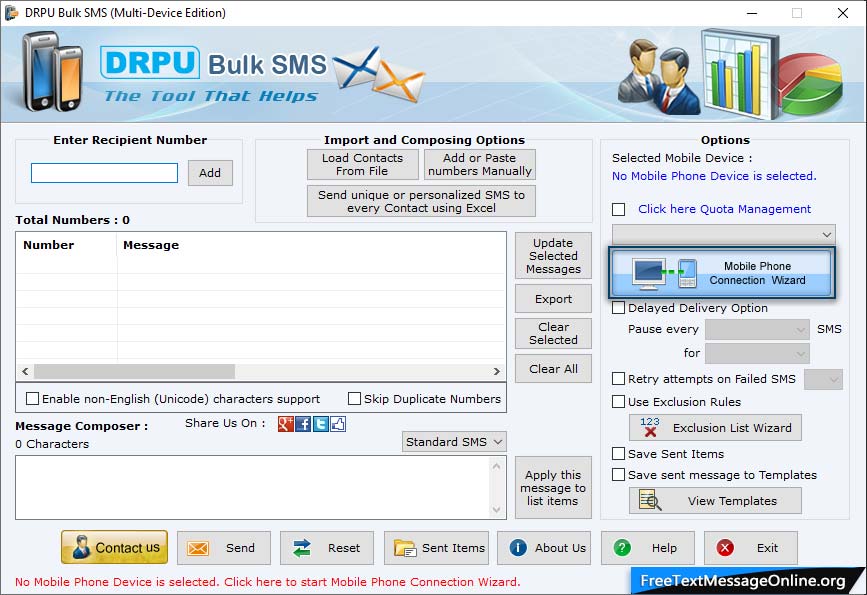Click Add or Paste numbers Manually
The image size is (867, 595).
point(479,164)
